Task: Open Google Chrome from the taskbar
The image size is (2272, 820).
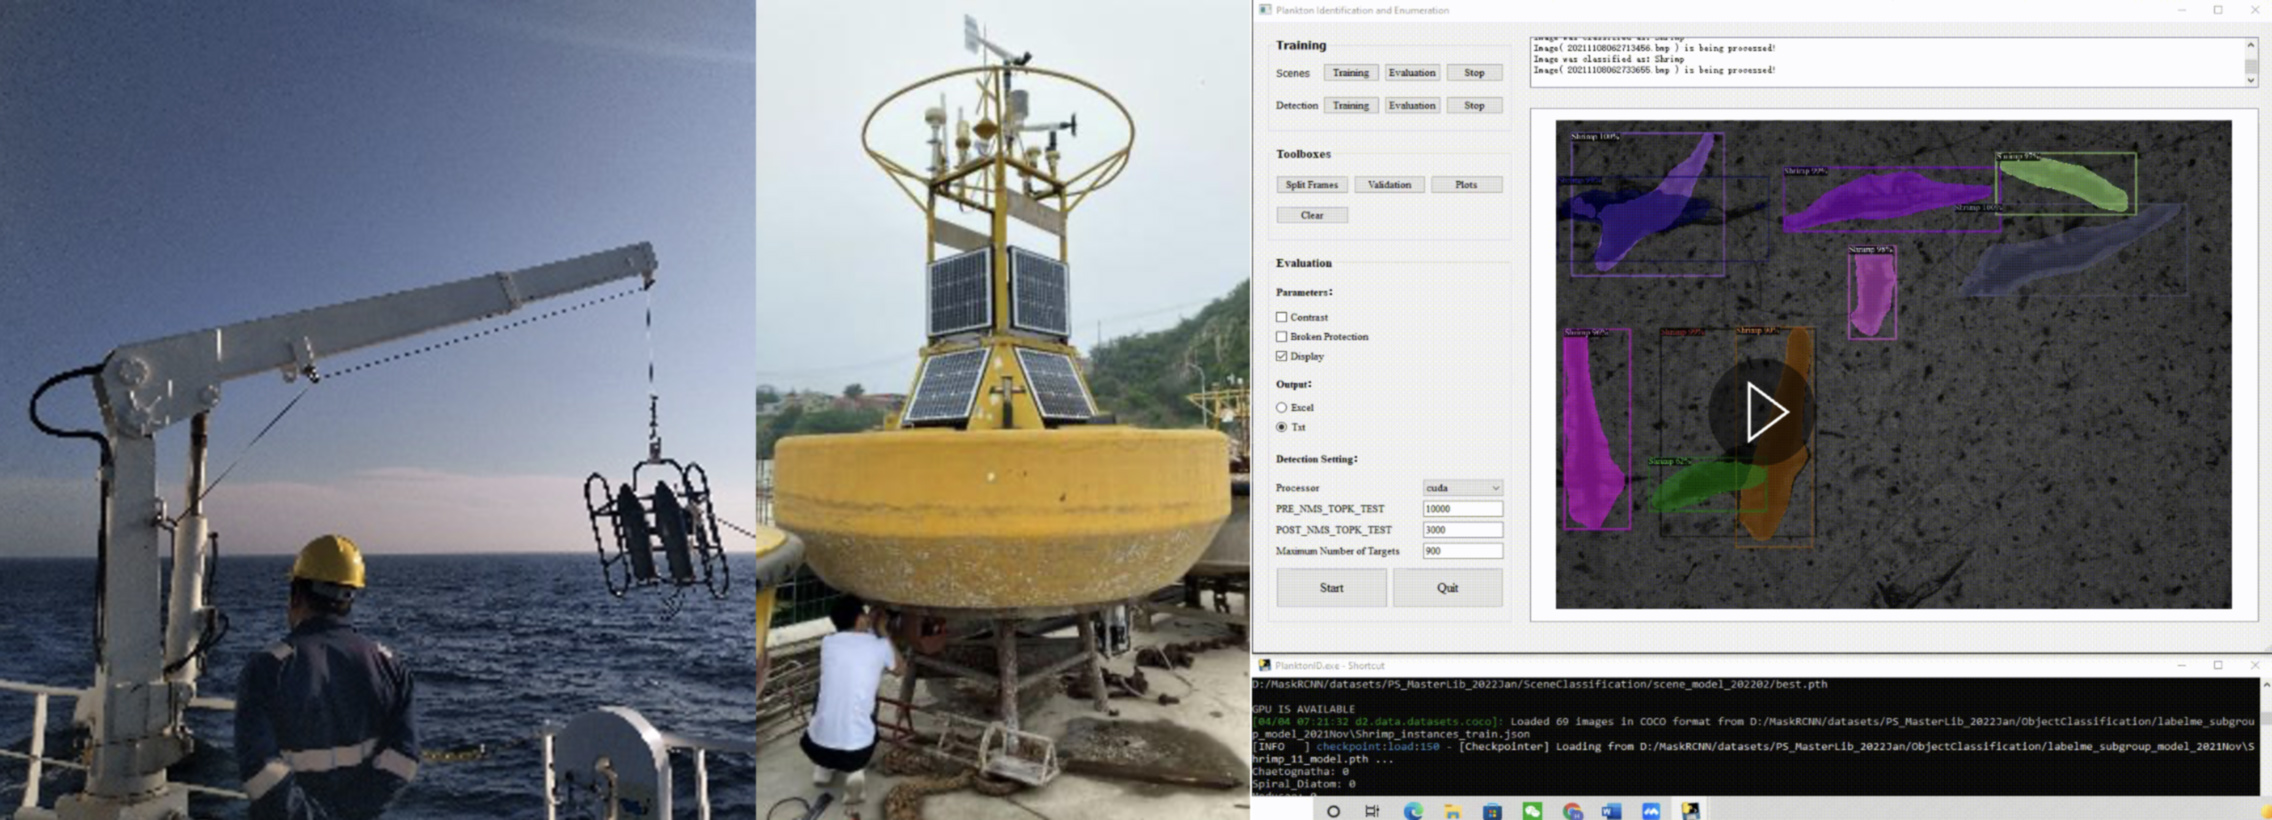Action: pyautogui.click(x=1572, y=811)
